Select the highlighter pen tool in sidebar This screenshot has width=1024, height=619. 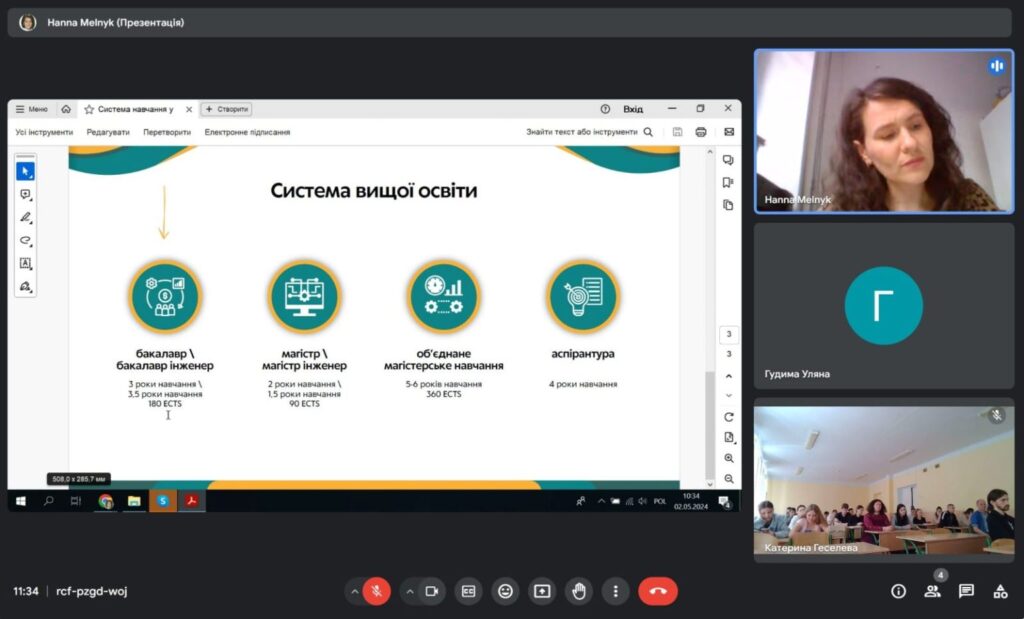tap(25, 217)
